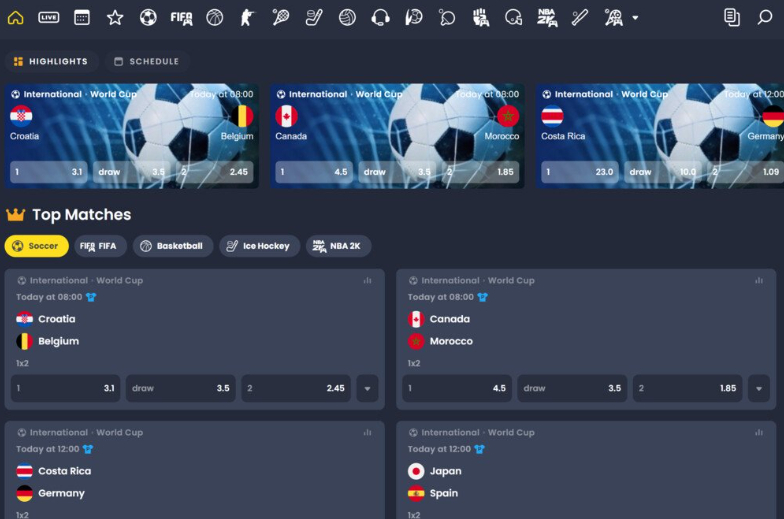Select the headset esports icon
784x519 pixels.
(x=380, y=18)
